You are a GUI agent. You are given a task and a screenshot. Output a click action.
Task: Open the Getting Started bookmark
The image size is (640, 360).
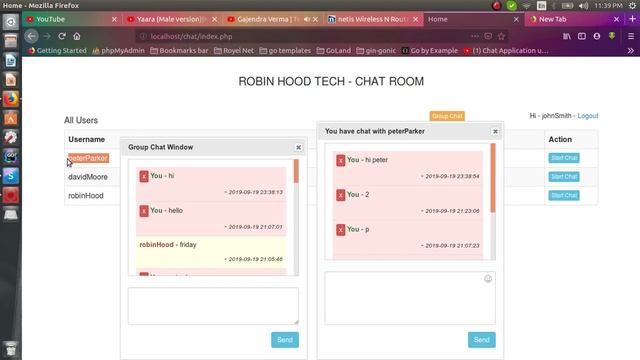[57, 51]
